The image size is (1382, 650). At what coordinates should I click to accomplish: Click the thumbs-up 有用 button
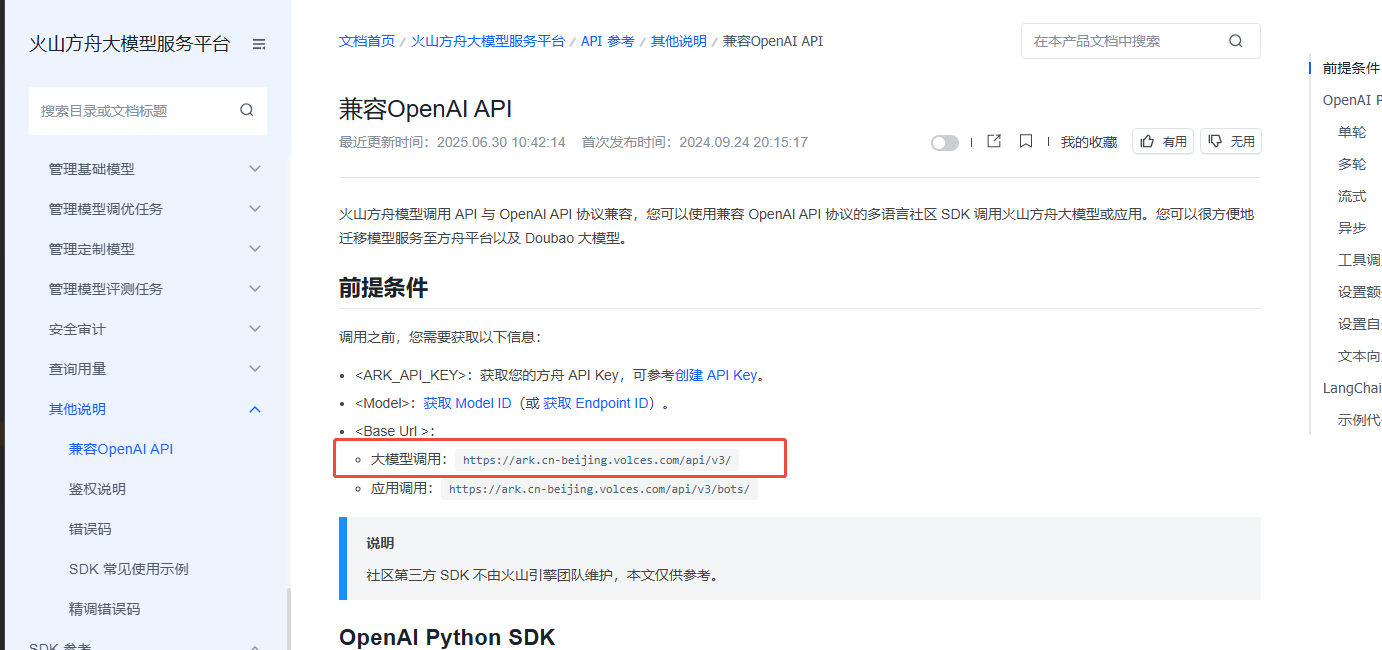pyautogui.click(x=1163, y=142)
